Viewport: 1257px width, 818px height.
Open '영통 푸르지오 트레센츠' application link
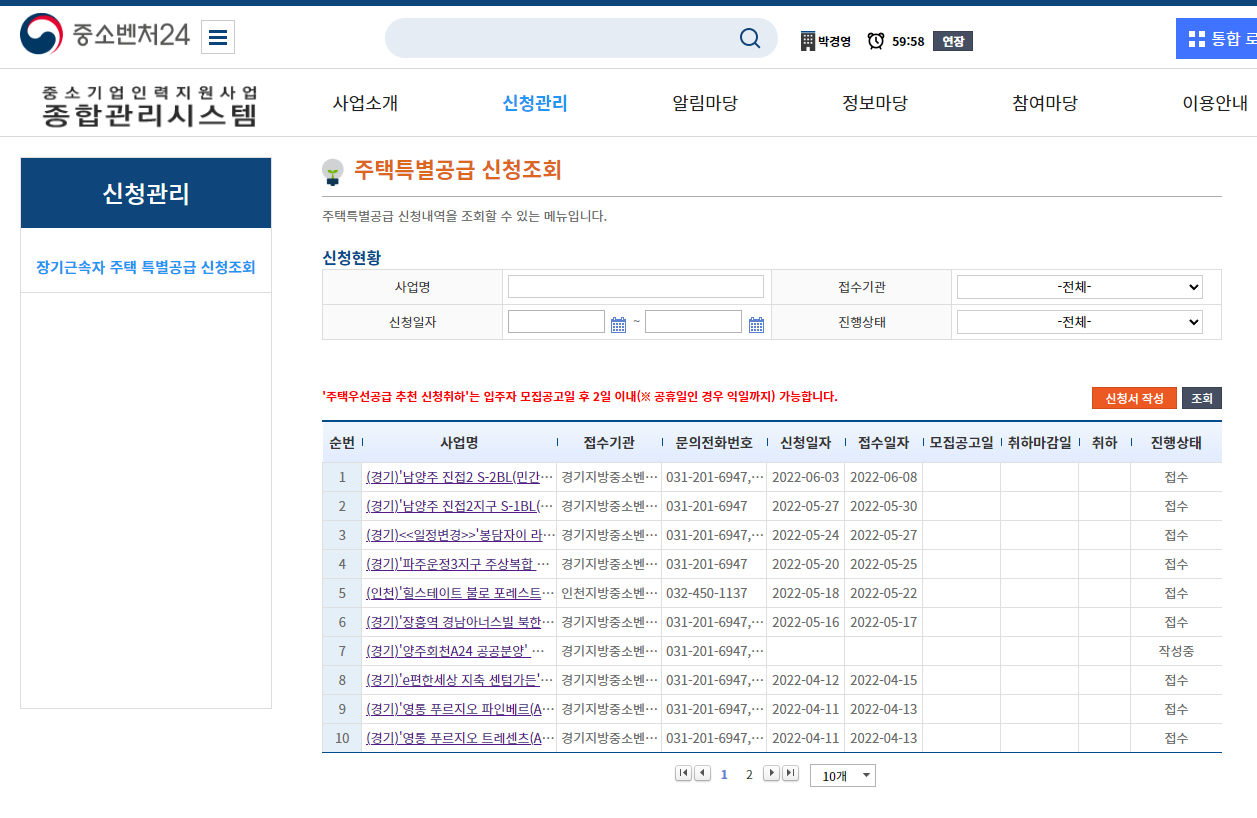pos(459,738)
